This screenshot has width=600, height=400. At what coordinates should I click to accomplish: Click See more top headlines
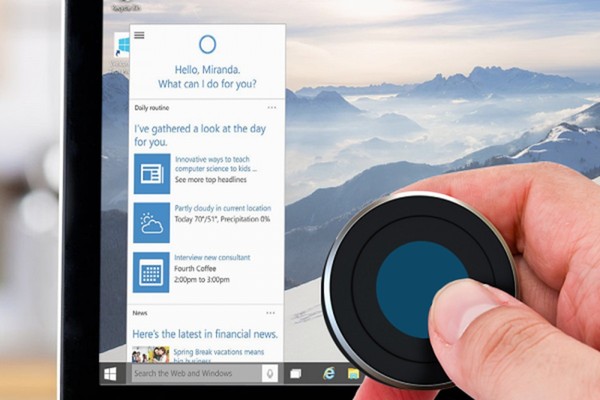211,180
